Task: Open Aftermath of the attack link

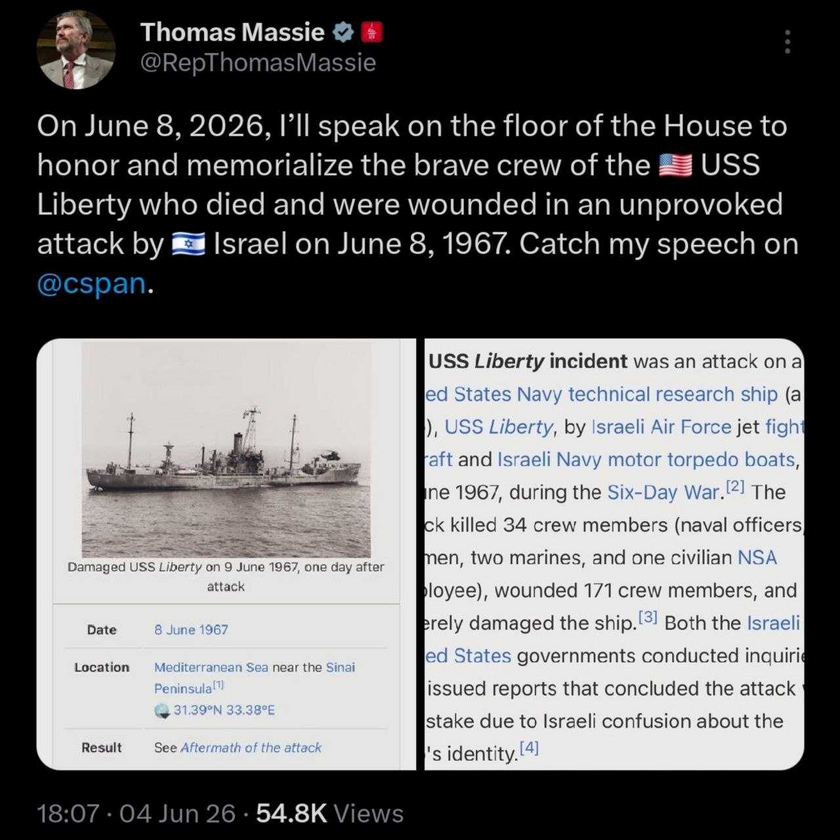Action: 251,748
